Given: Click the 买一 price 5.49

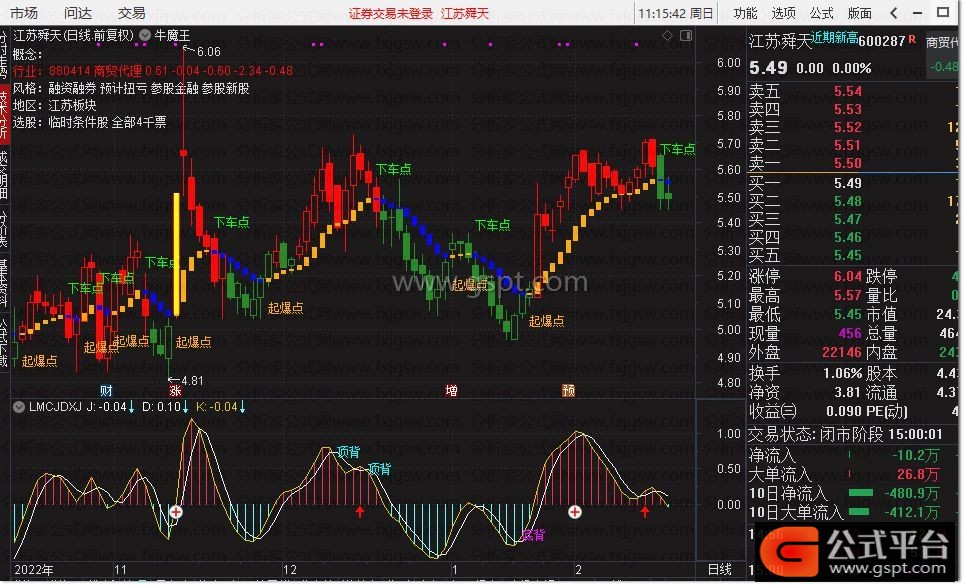Looking at the screenshot, I should click(x=847, y=183).
